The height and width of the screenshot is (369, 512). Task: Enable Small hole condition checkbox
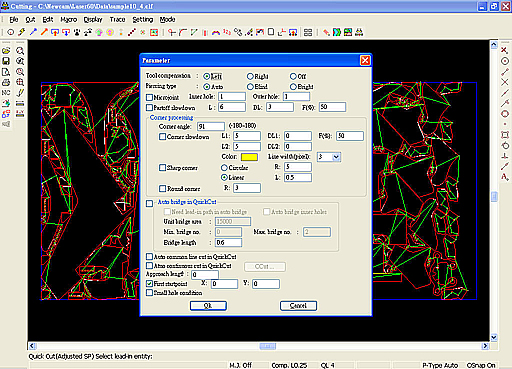(149, 293)
